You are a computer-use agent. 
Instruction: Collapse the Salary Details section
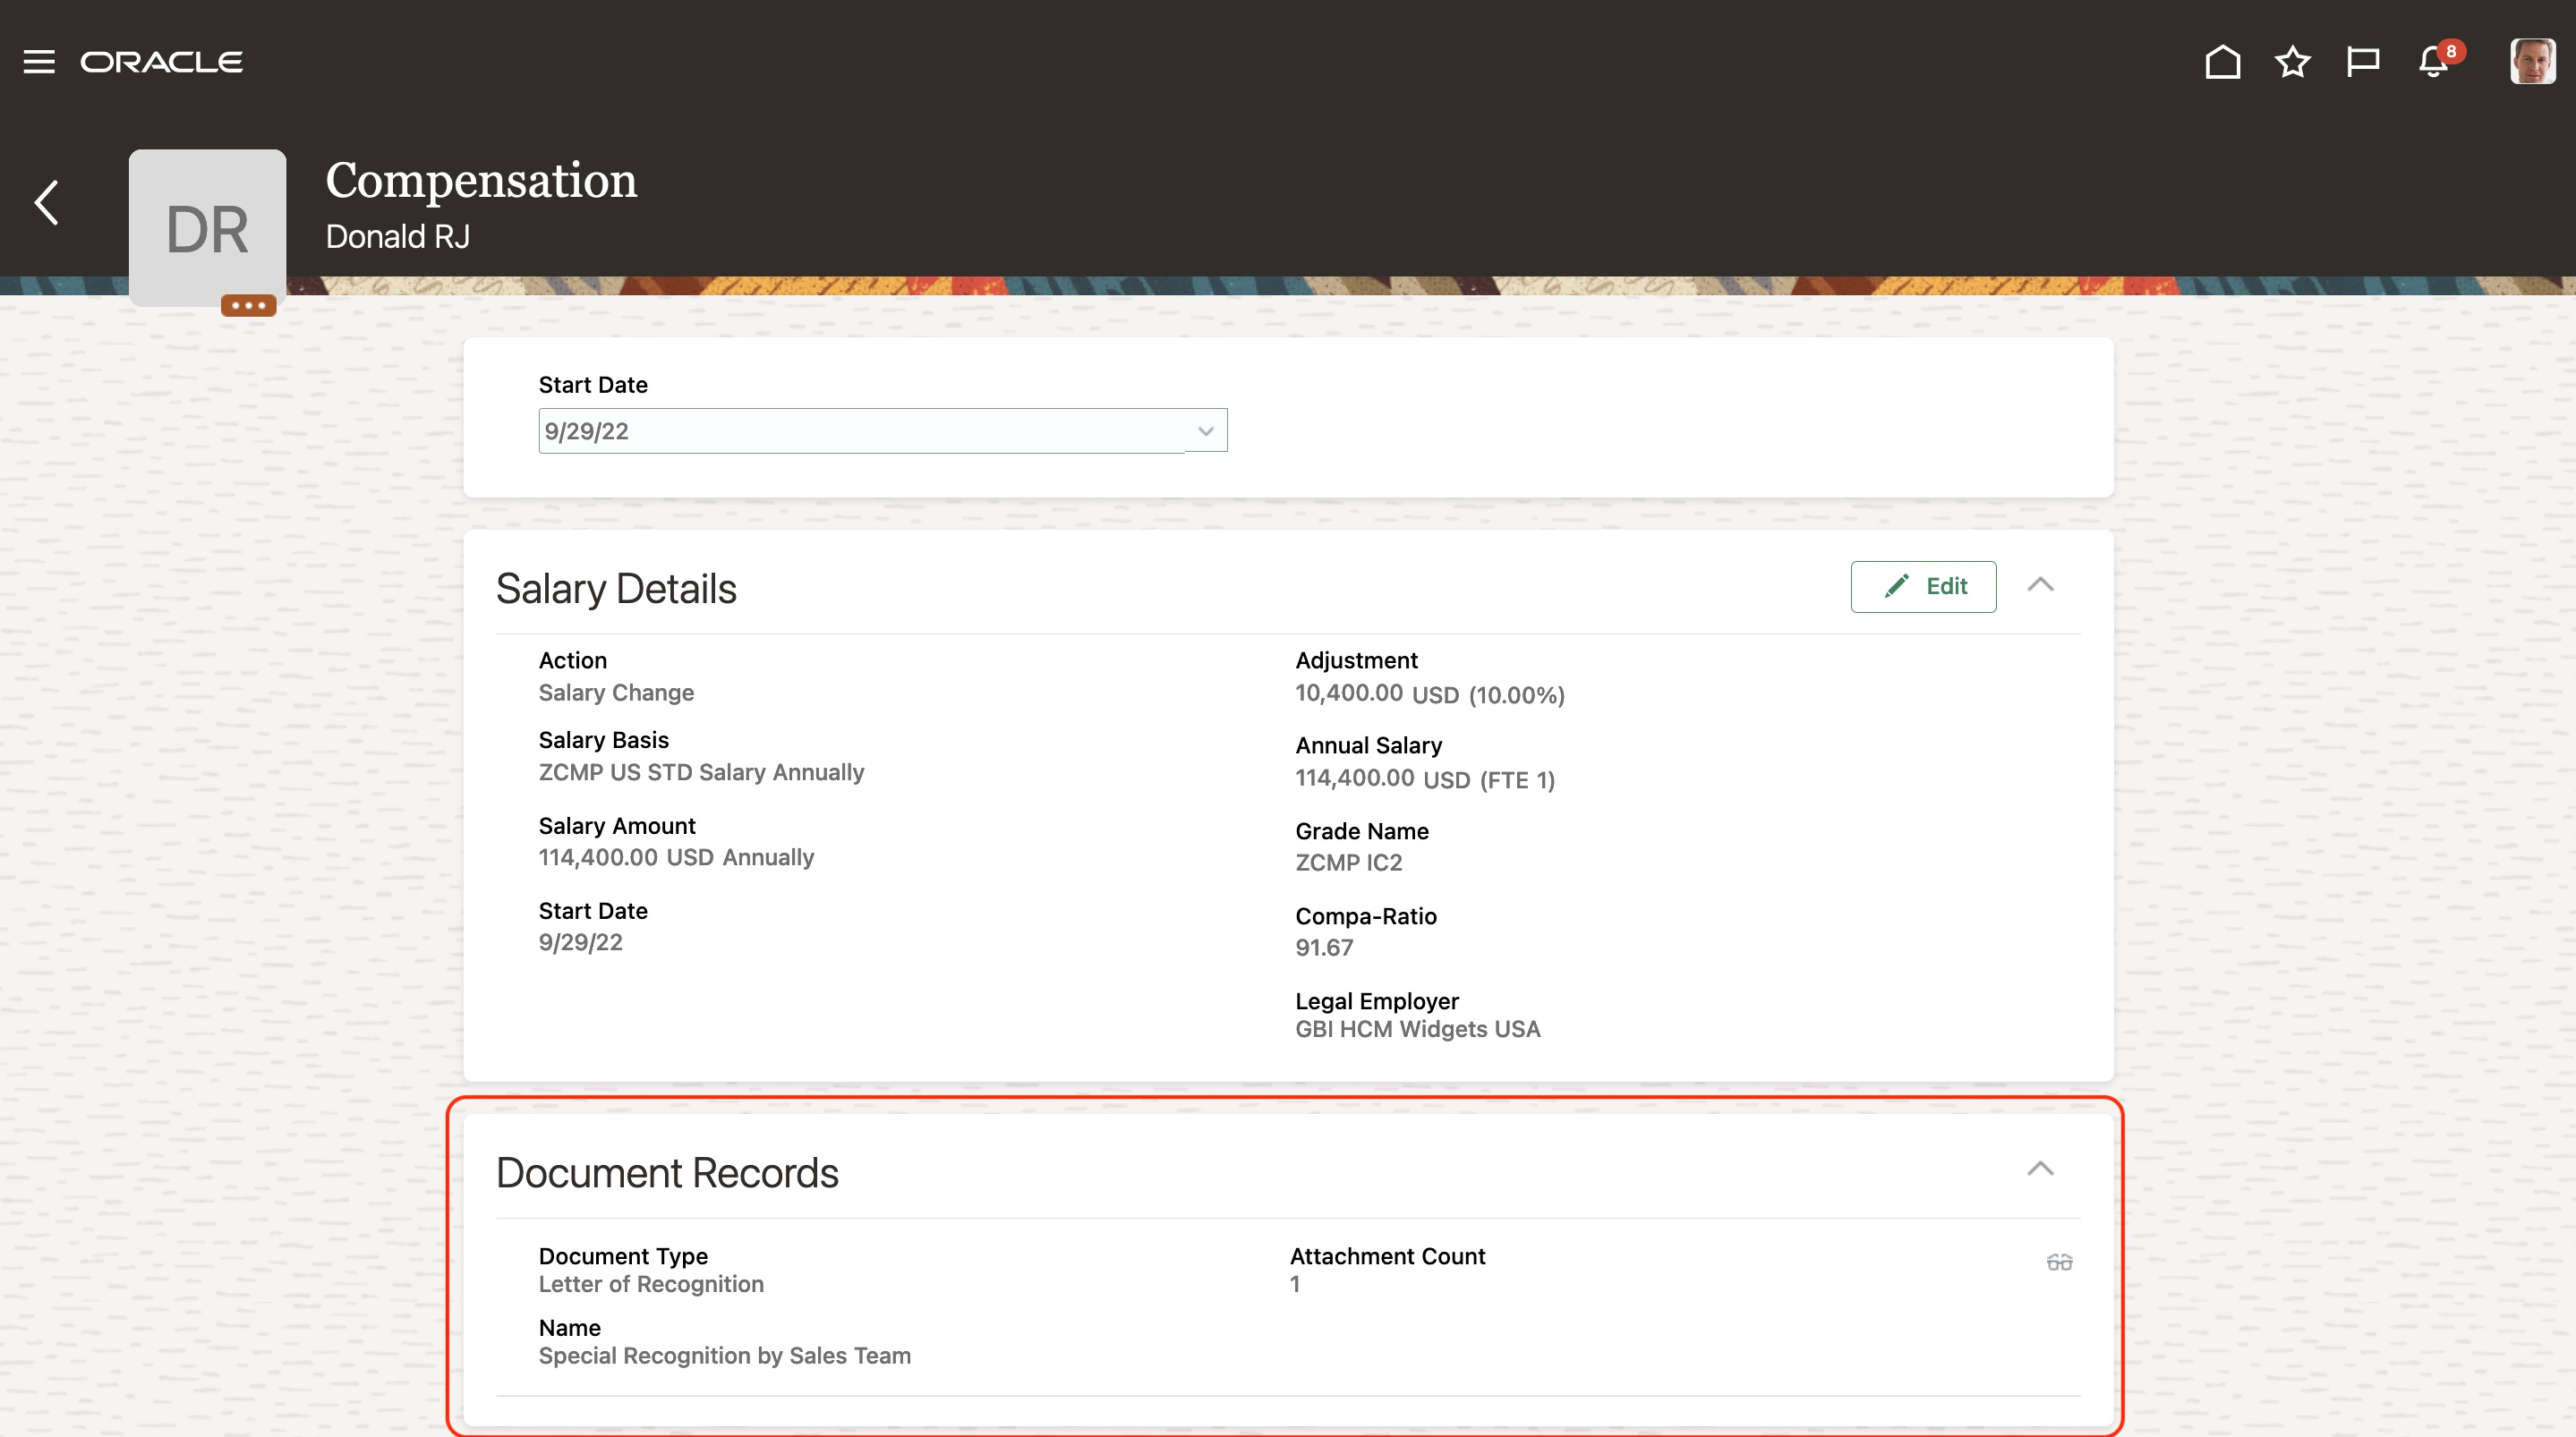click(x=2040, y=585)
